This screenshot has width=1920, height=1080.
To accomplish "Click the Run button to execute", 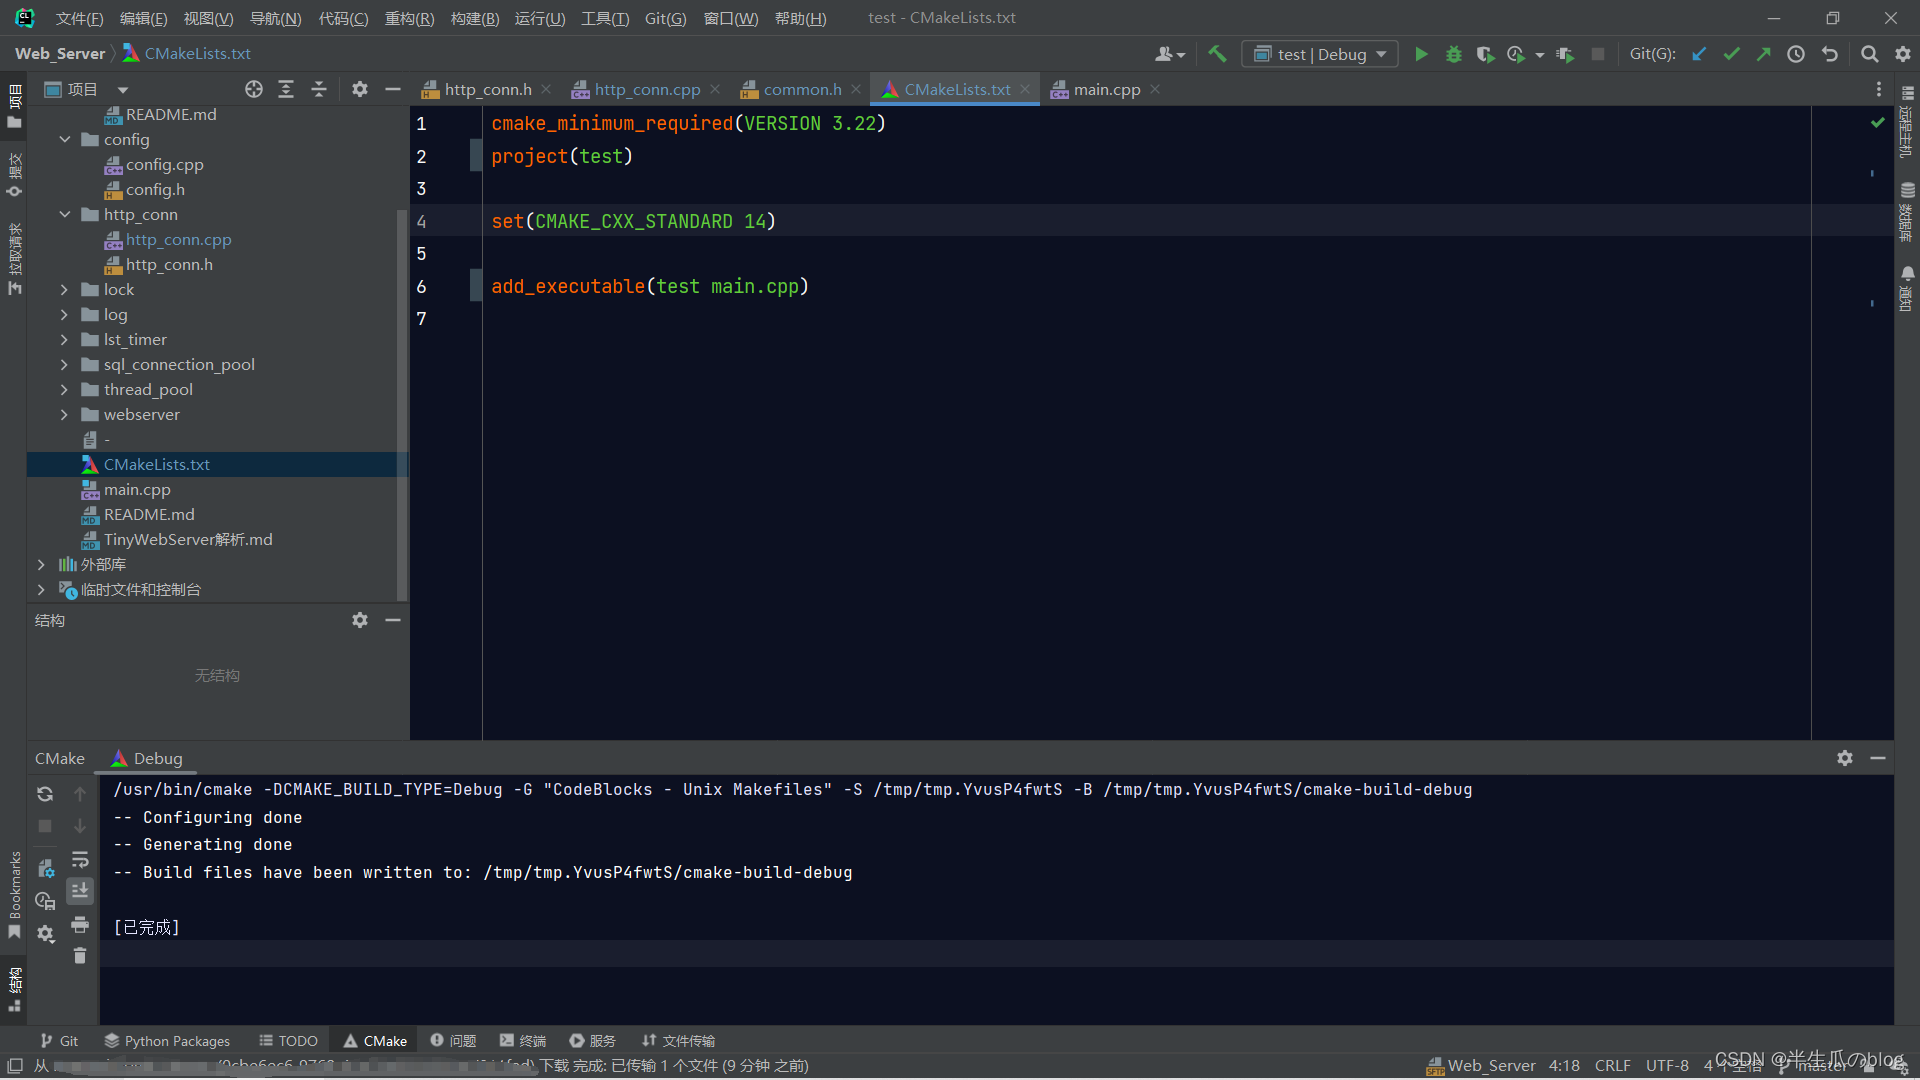I will (1422, 54).
